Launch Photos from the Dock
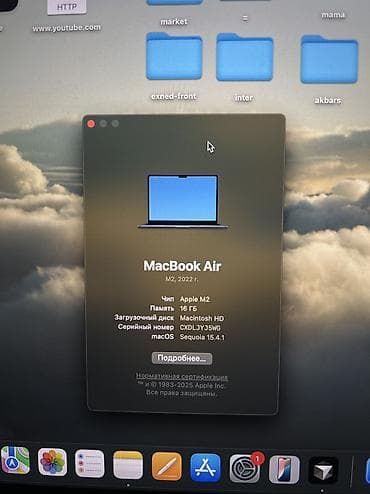370x494 pixels. (52, 462)
